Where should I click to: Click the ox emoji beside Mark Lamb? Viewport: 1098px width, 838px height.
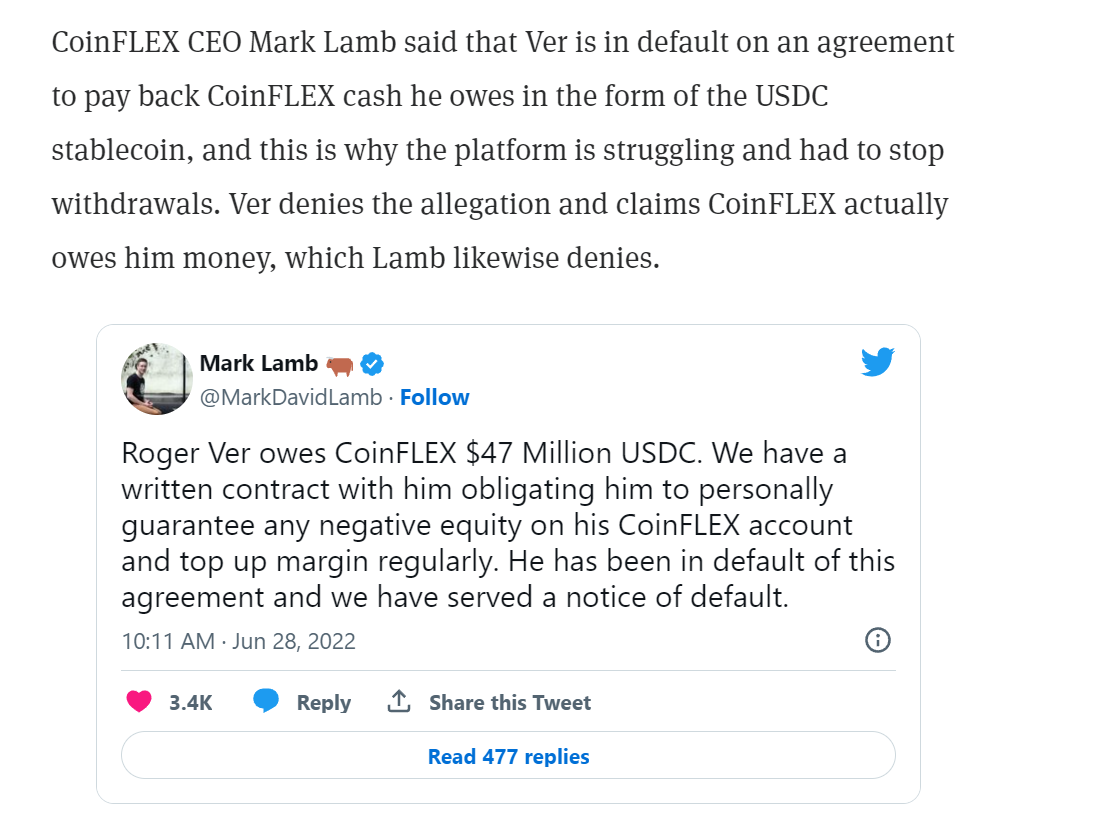coord(340,364)
